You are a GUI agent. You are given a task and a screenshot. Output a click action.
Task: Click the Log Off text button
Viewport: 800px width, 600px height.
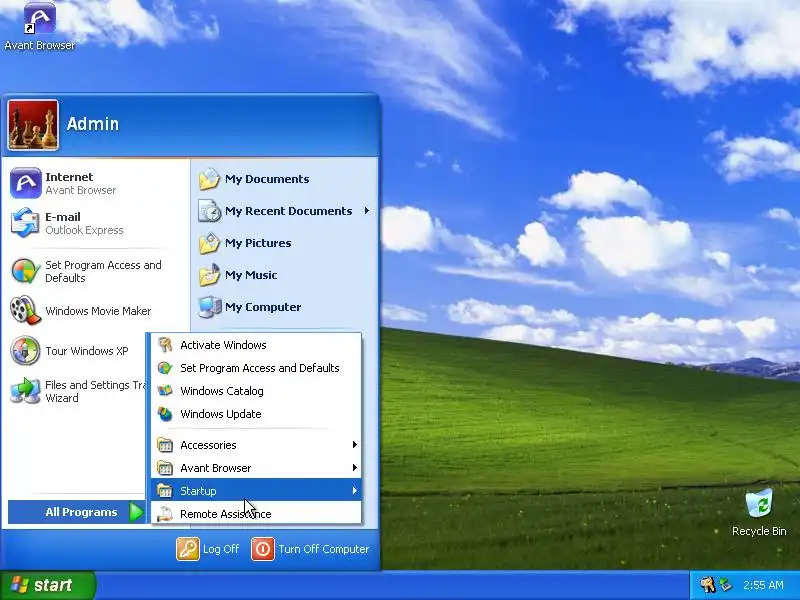pyautogui.click(x=221, y=549)
